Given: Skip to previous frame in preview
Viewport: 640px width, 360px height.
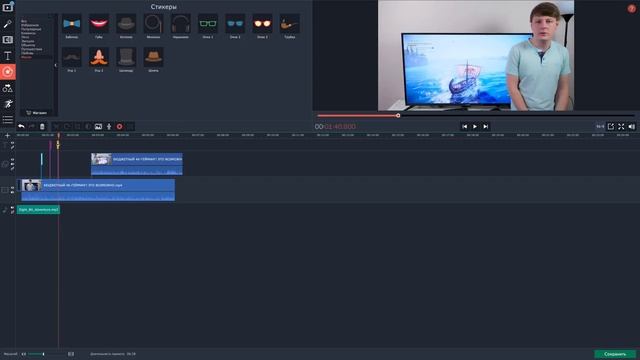Looking at the screenshot, I should (464, 127).
